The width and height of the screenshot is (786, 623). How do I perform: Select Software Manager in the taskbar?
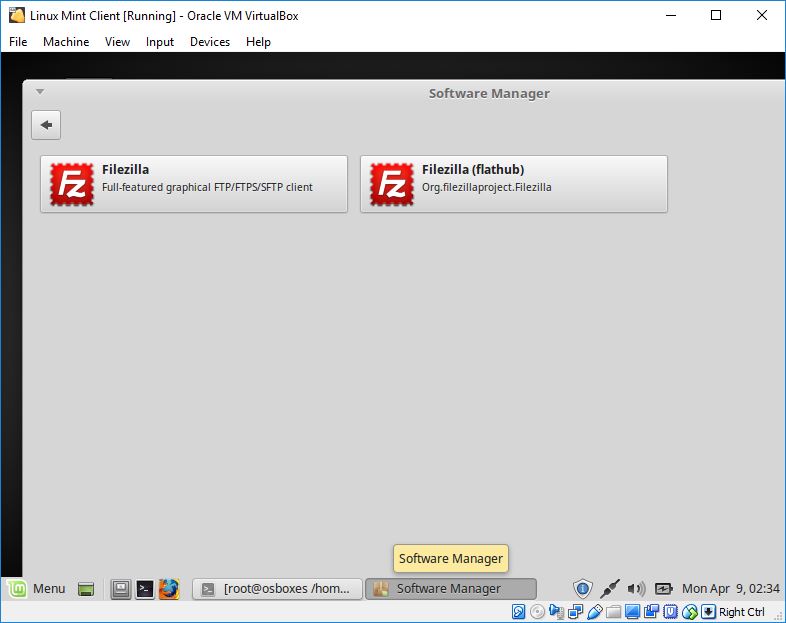(451, 589)
